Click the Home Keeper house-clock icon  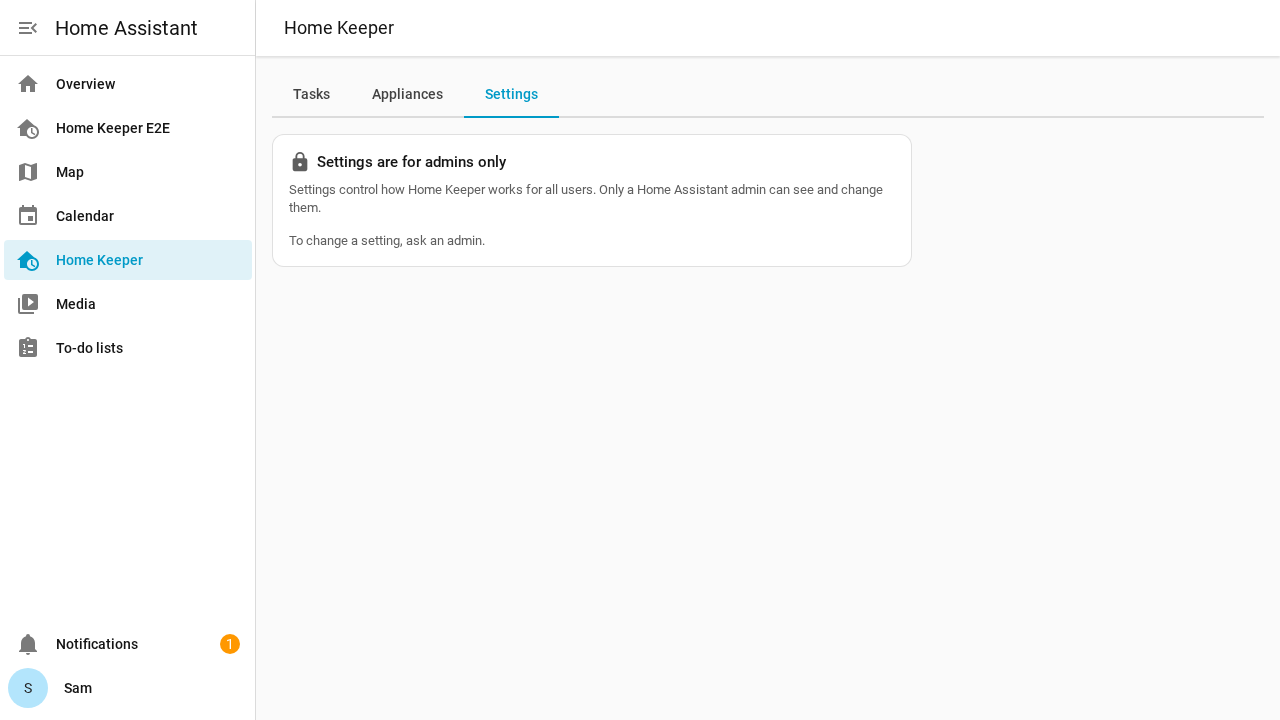point(28,260)
